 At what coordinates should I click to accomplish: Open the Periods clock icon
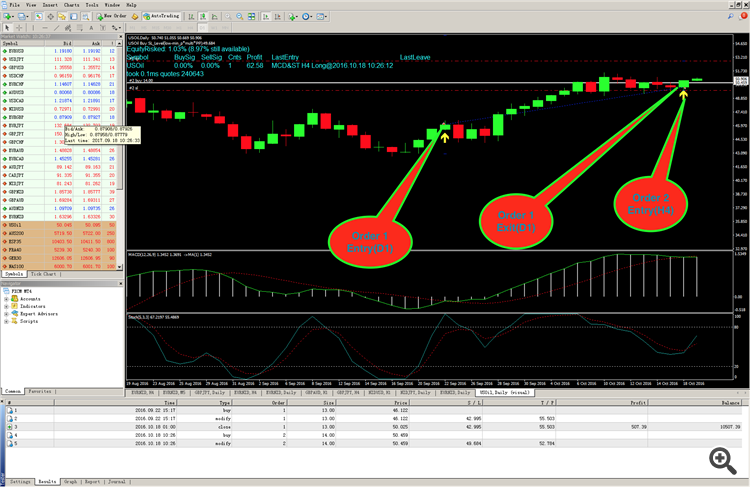307,16
